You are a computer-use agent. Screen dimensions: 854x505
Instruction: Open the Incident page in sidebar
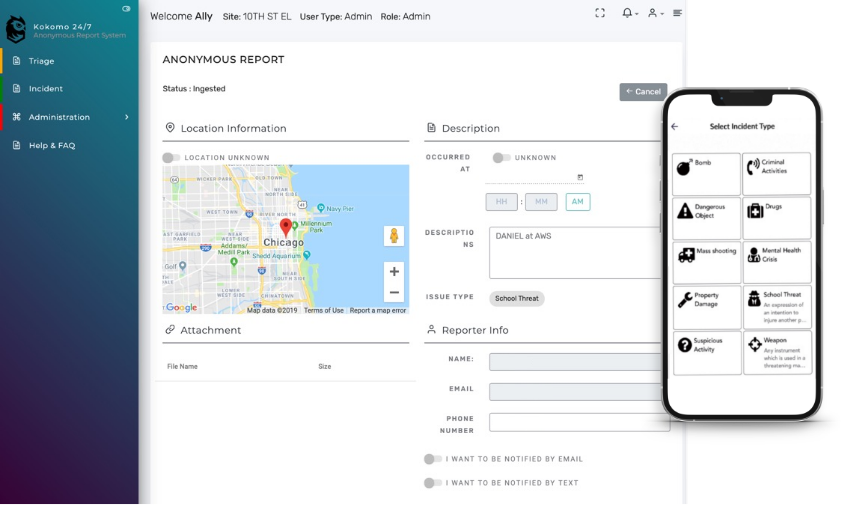pyautogui.click(x=46, y=89)
